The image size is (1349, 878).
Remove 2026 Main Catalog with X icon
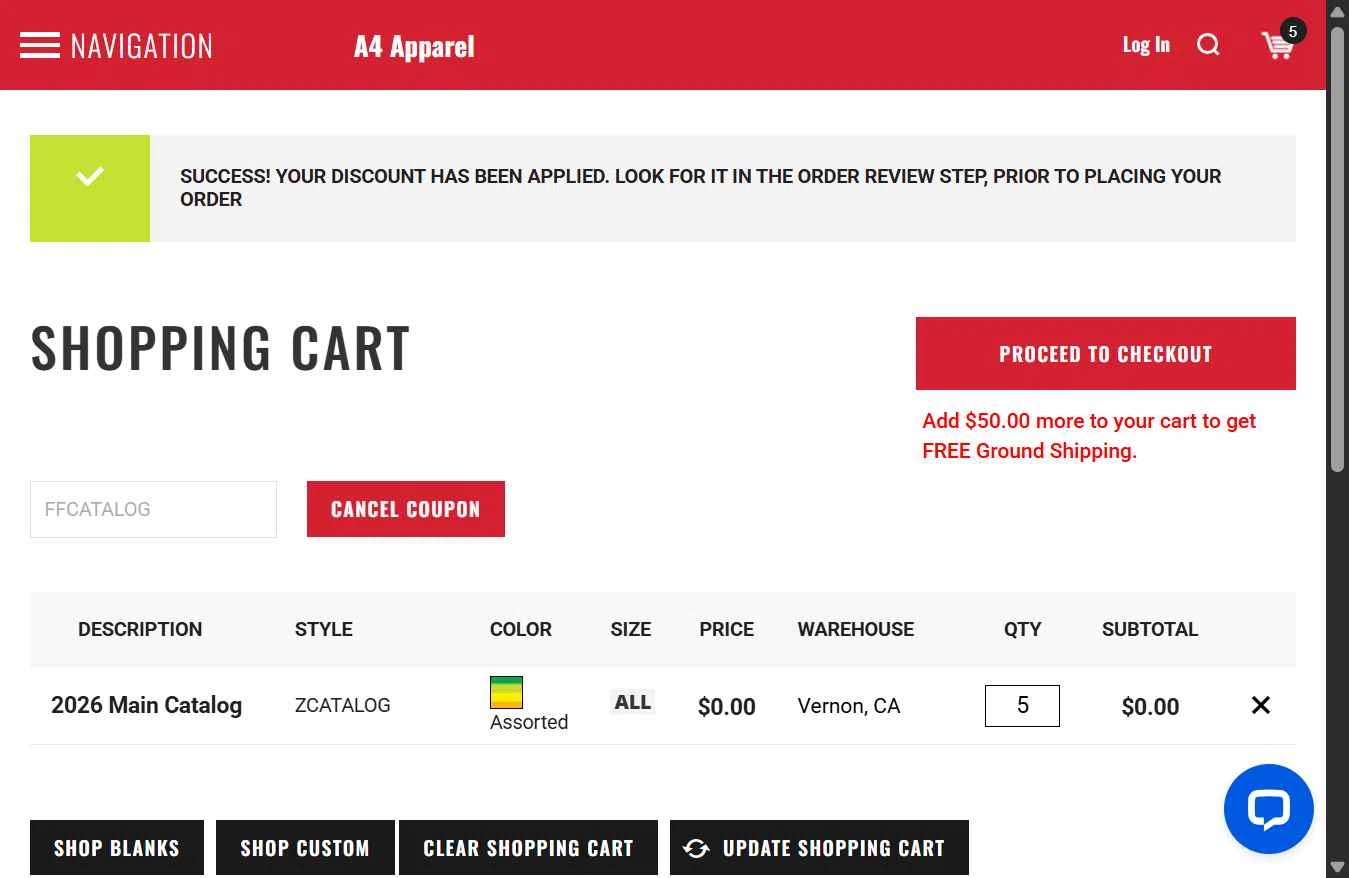(x=1261, y=705)
